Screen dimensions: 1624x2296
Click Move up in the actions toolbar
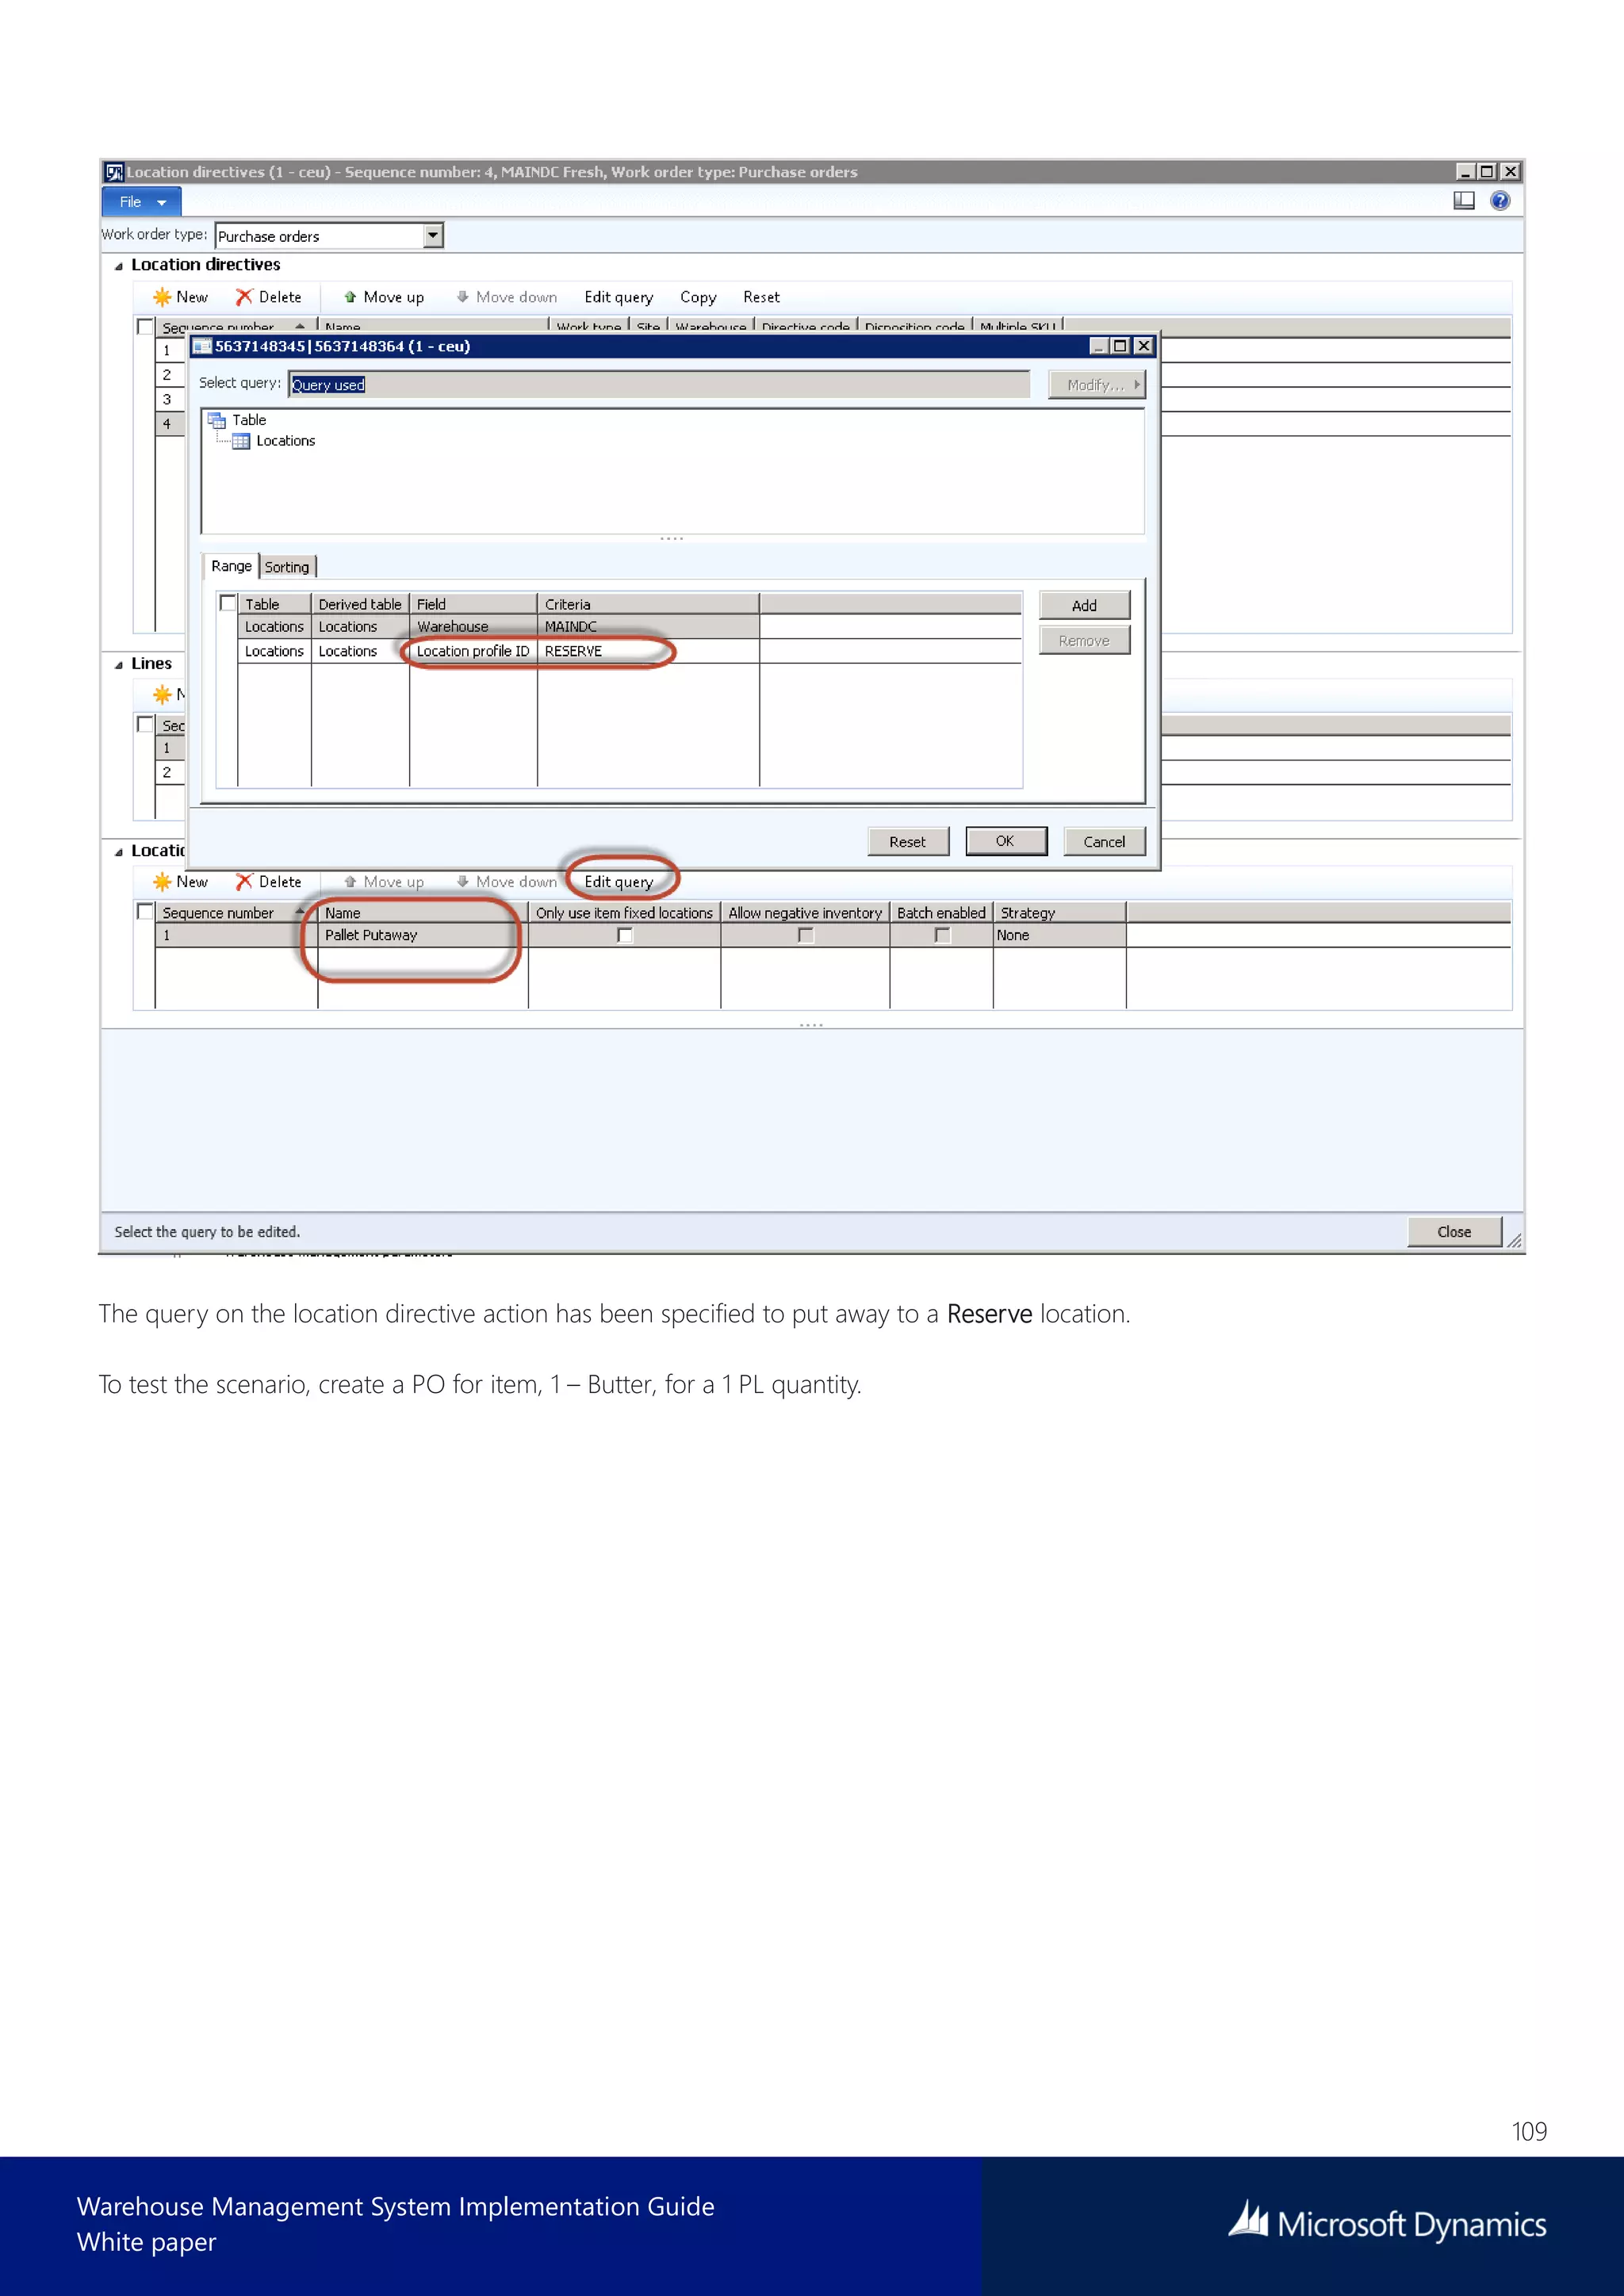pyautogui.click(x=384, y=882)
